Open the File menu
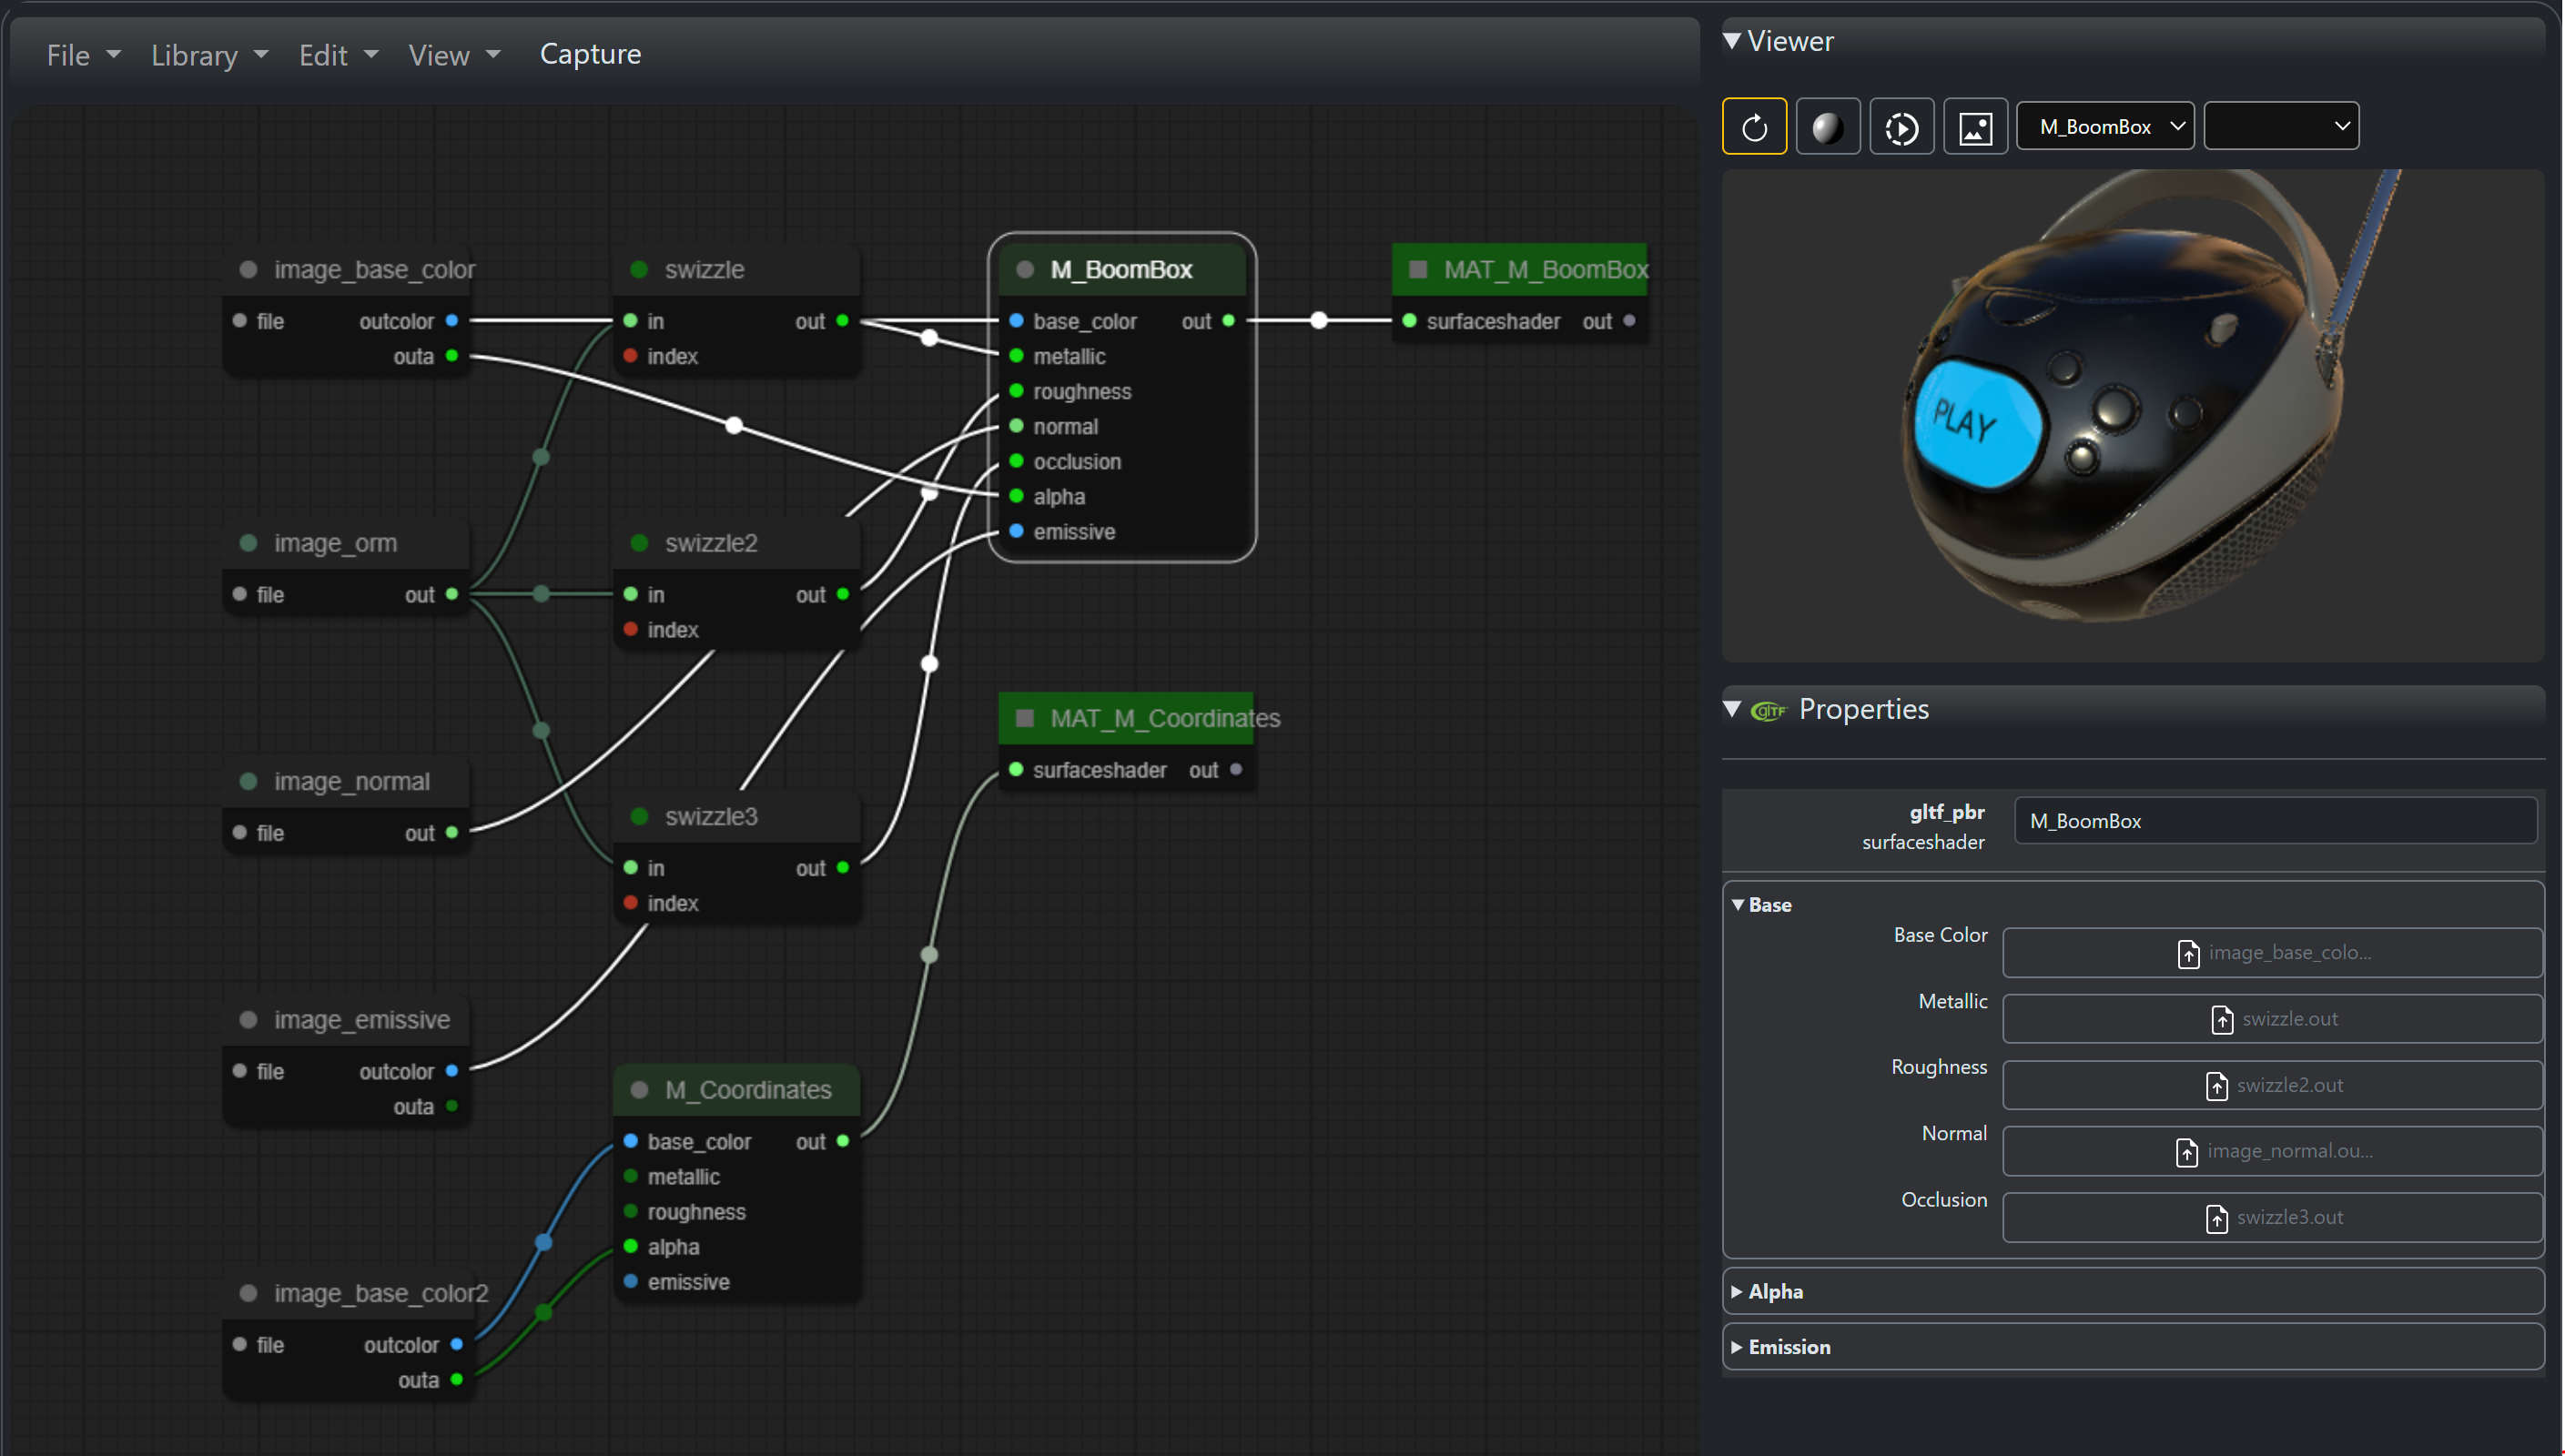The image size is (2565, 1456). pos(68,55)
